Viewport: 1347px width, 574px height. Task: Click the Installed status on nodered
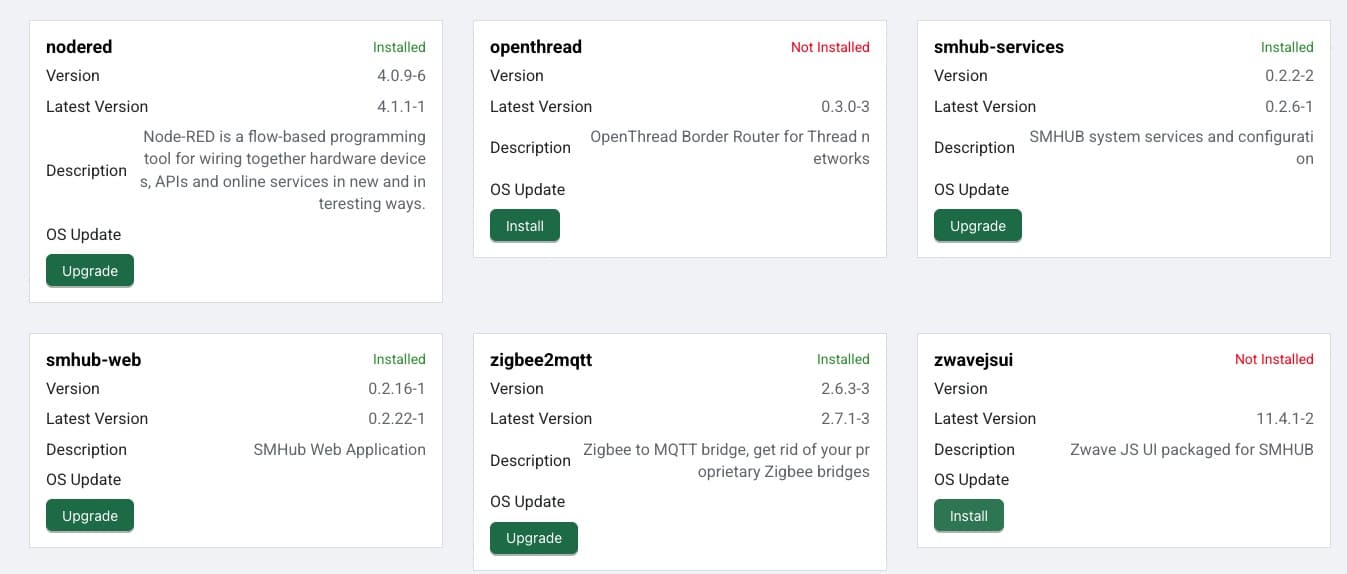pos(399,47)
